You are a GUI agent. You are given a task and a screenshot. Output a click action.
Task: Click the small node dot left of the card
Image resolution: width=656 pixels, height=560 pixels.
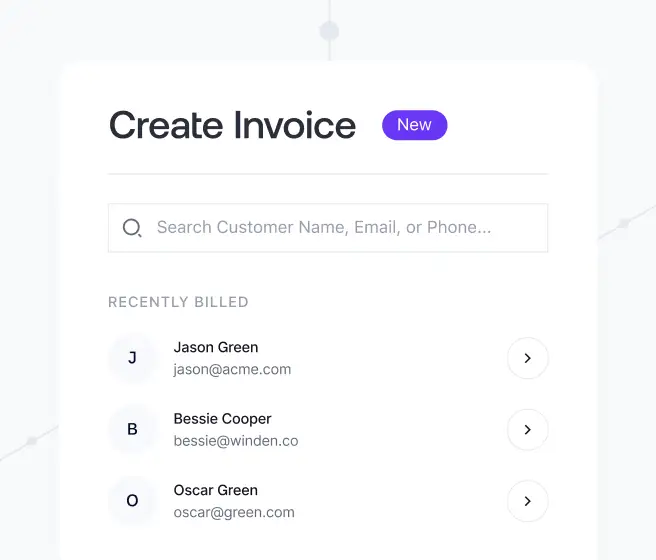[x=32, y=440]
